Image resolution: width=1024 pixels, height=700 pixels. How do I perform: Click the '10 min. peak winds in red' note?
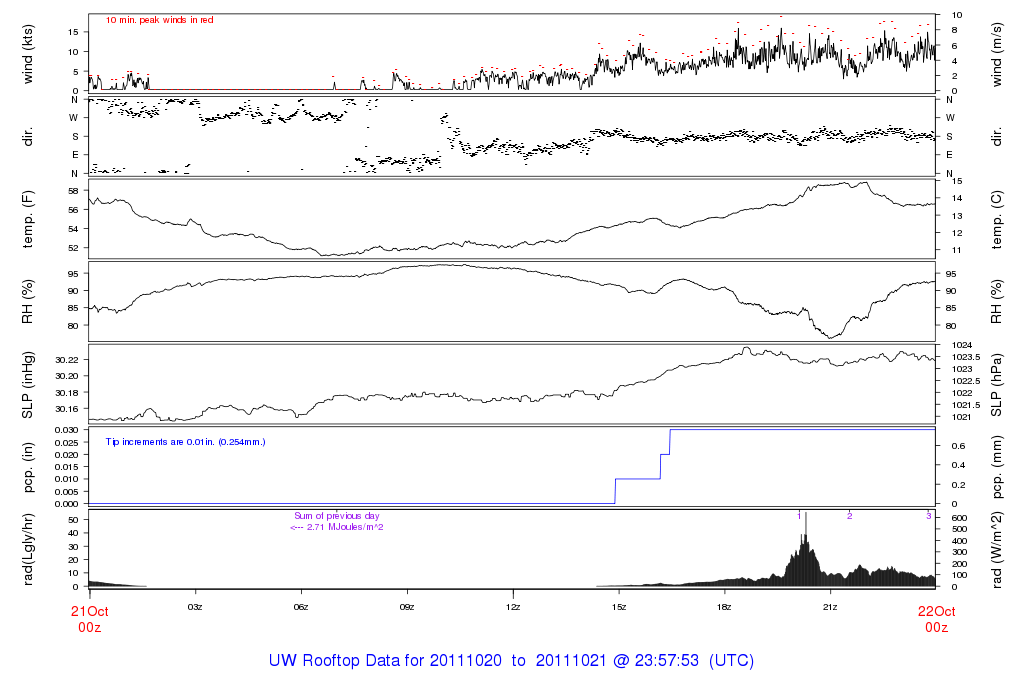(x=159, y=20)
